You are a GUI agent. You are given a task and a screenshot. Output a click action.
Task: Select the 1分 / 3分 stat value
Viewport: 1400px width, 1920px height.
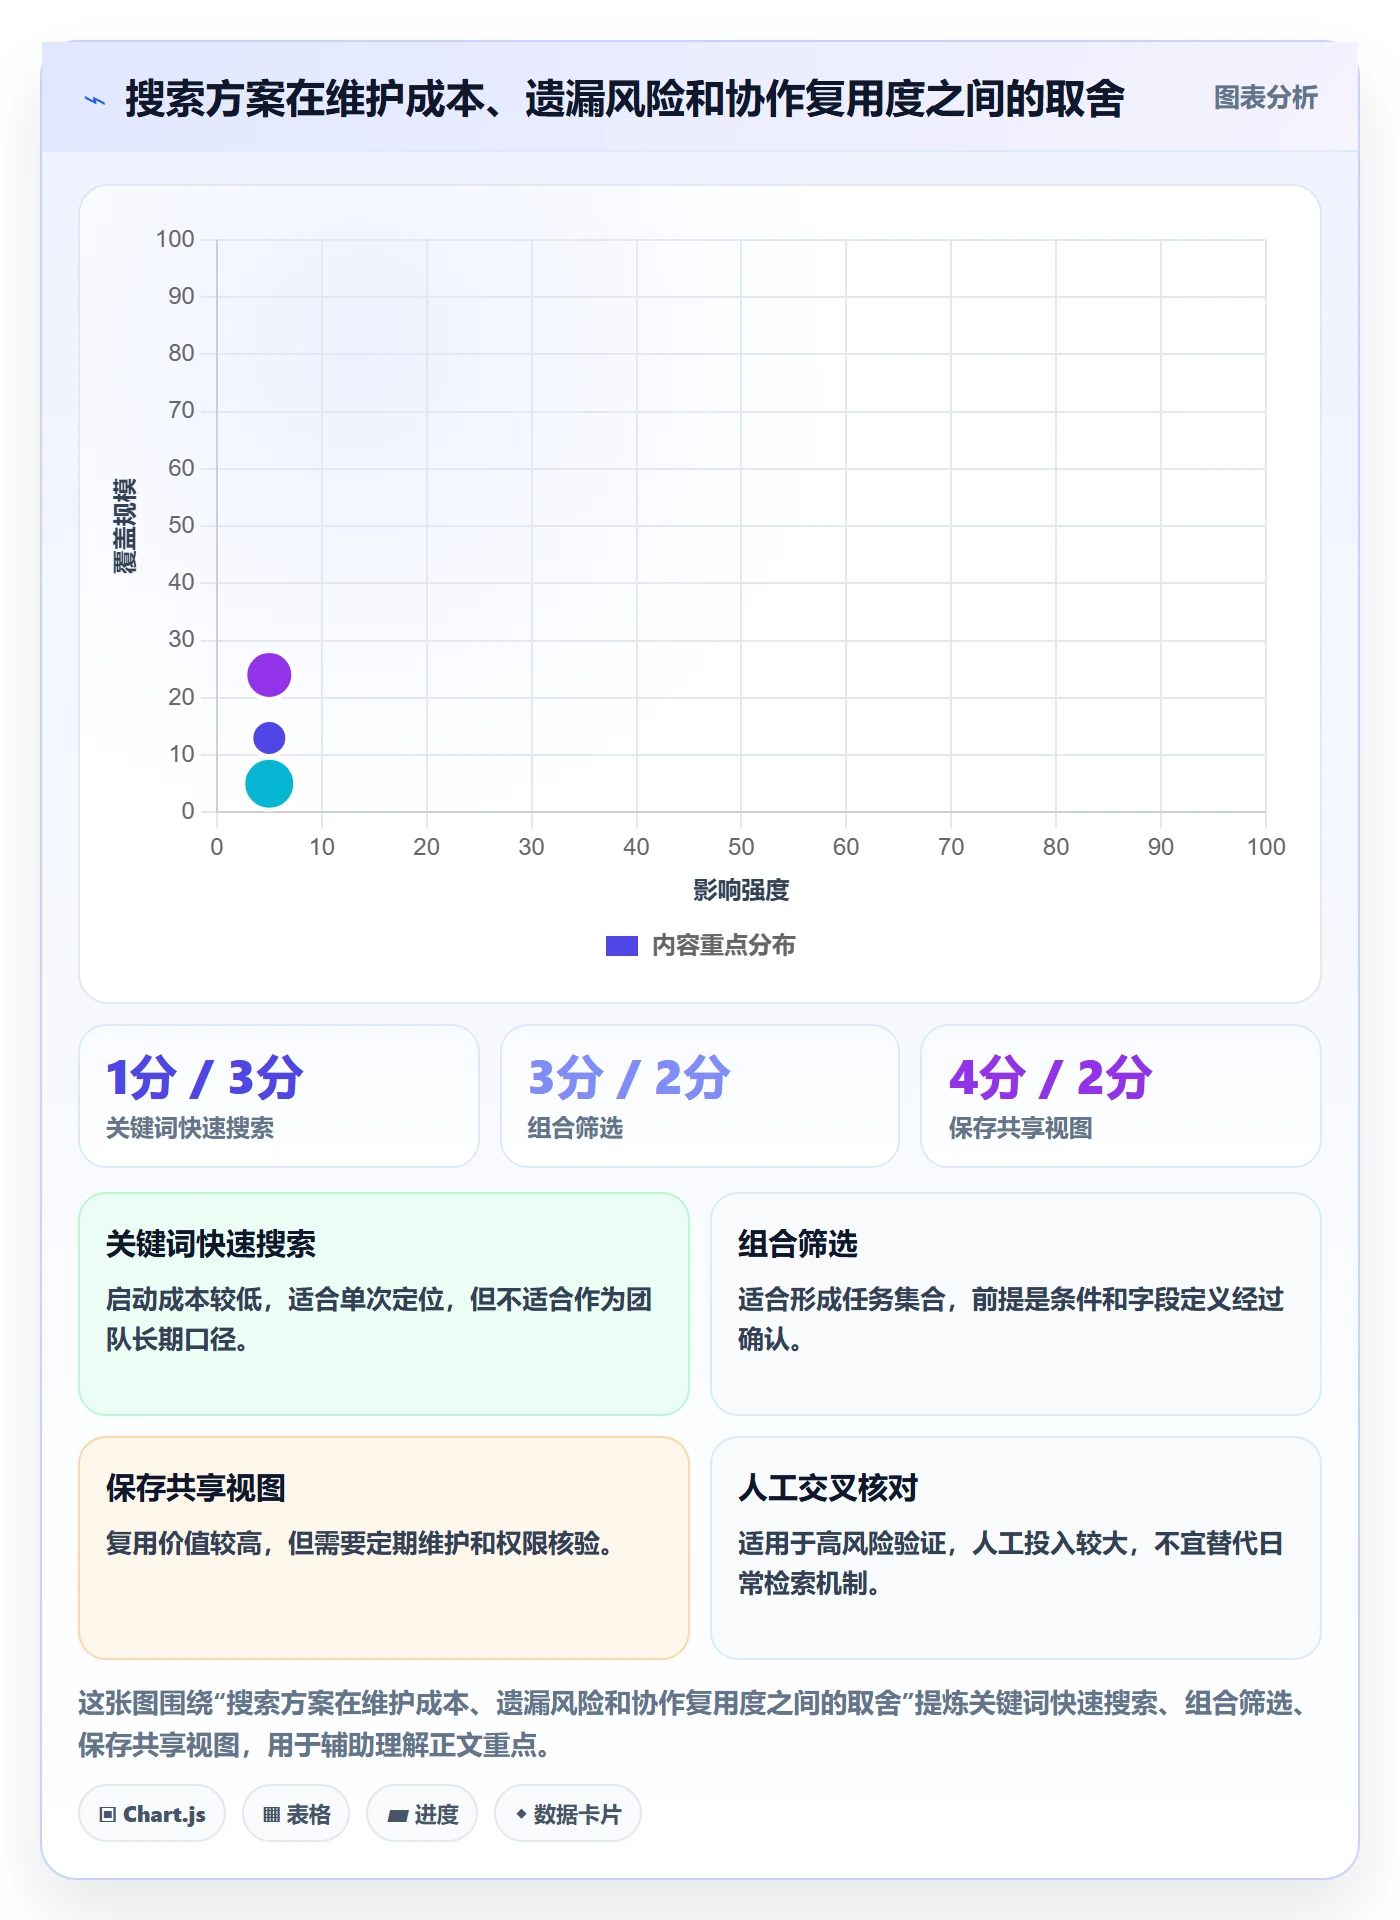pos(204,1078)
